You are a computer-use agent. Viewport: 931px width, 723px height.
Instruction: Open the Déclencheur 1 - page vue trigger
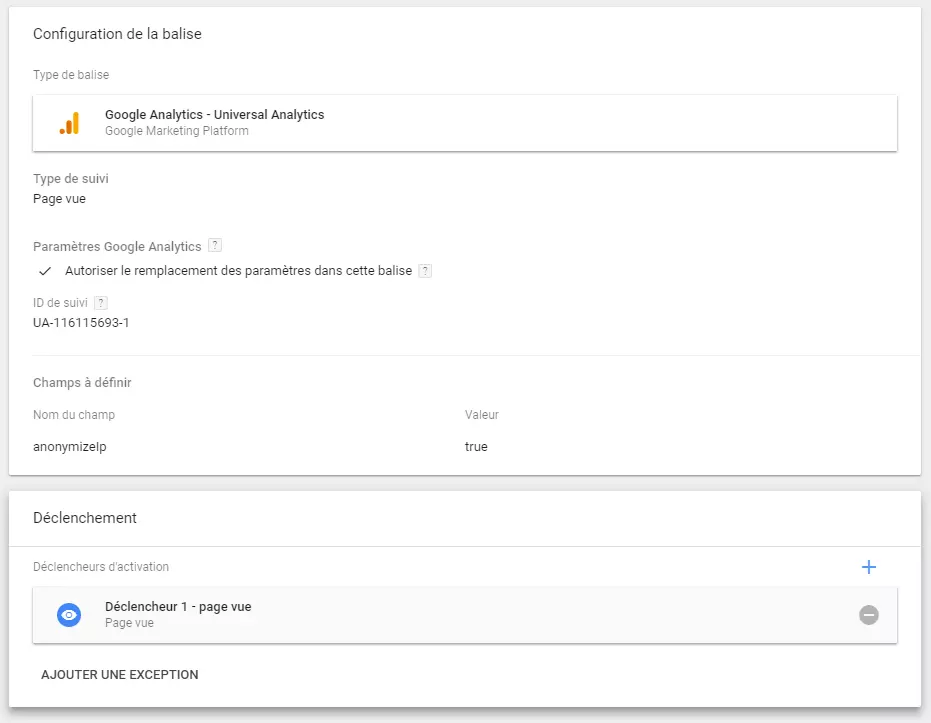465,615
